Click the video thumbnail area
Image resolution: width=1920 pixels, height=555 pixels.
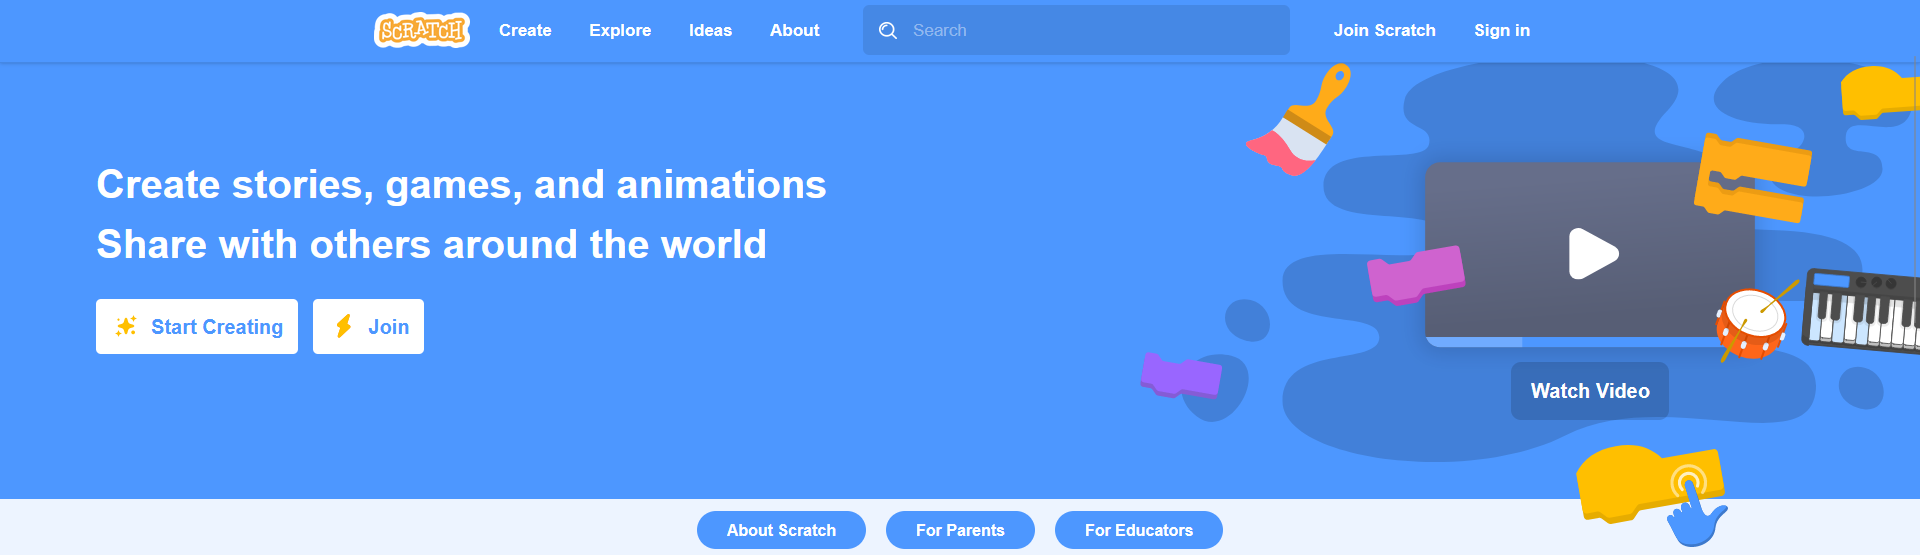click(x=1590, y=254)
